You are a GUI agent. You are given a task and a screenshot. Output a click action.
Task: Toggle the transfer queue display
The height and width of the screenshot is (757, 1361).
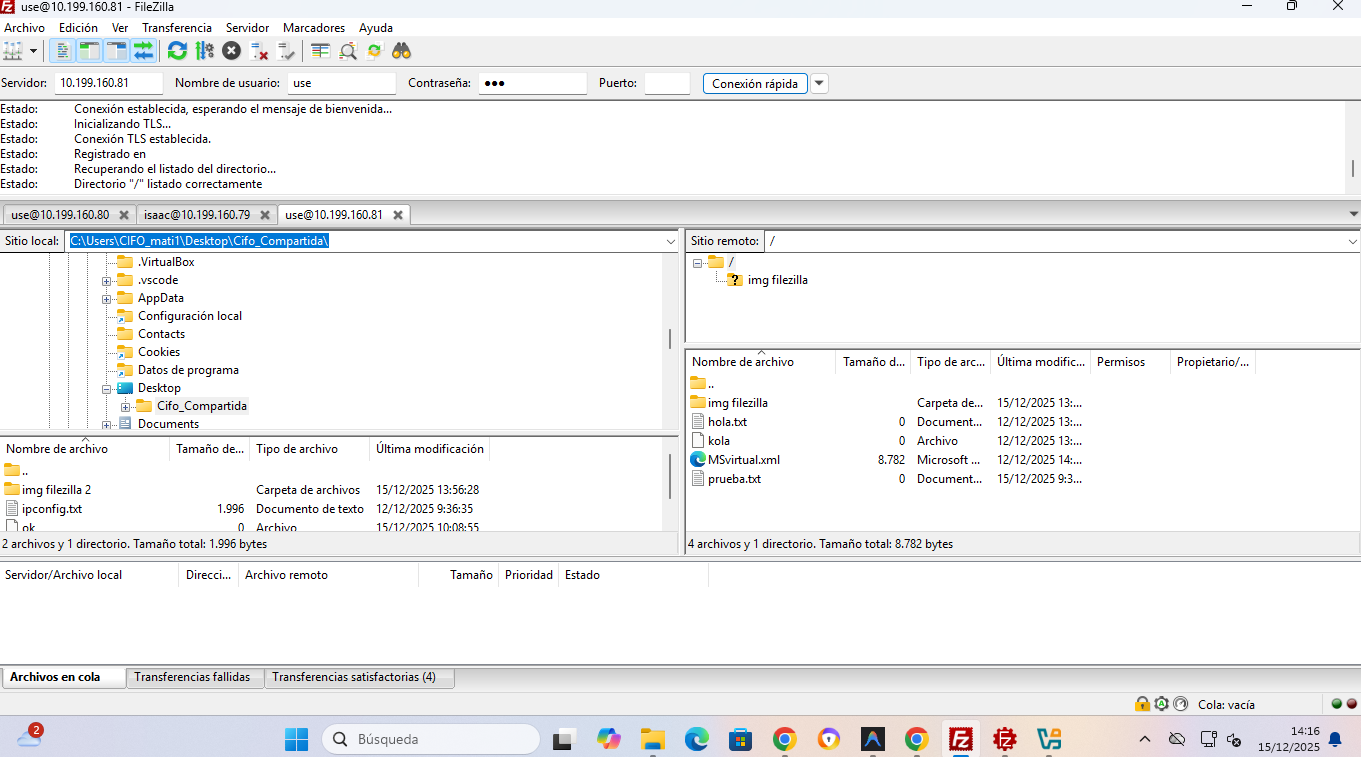[144, 51]
